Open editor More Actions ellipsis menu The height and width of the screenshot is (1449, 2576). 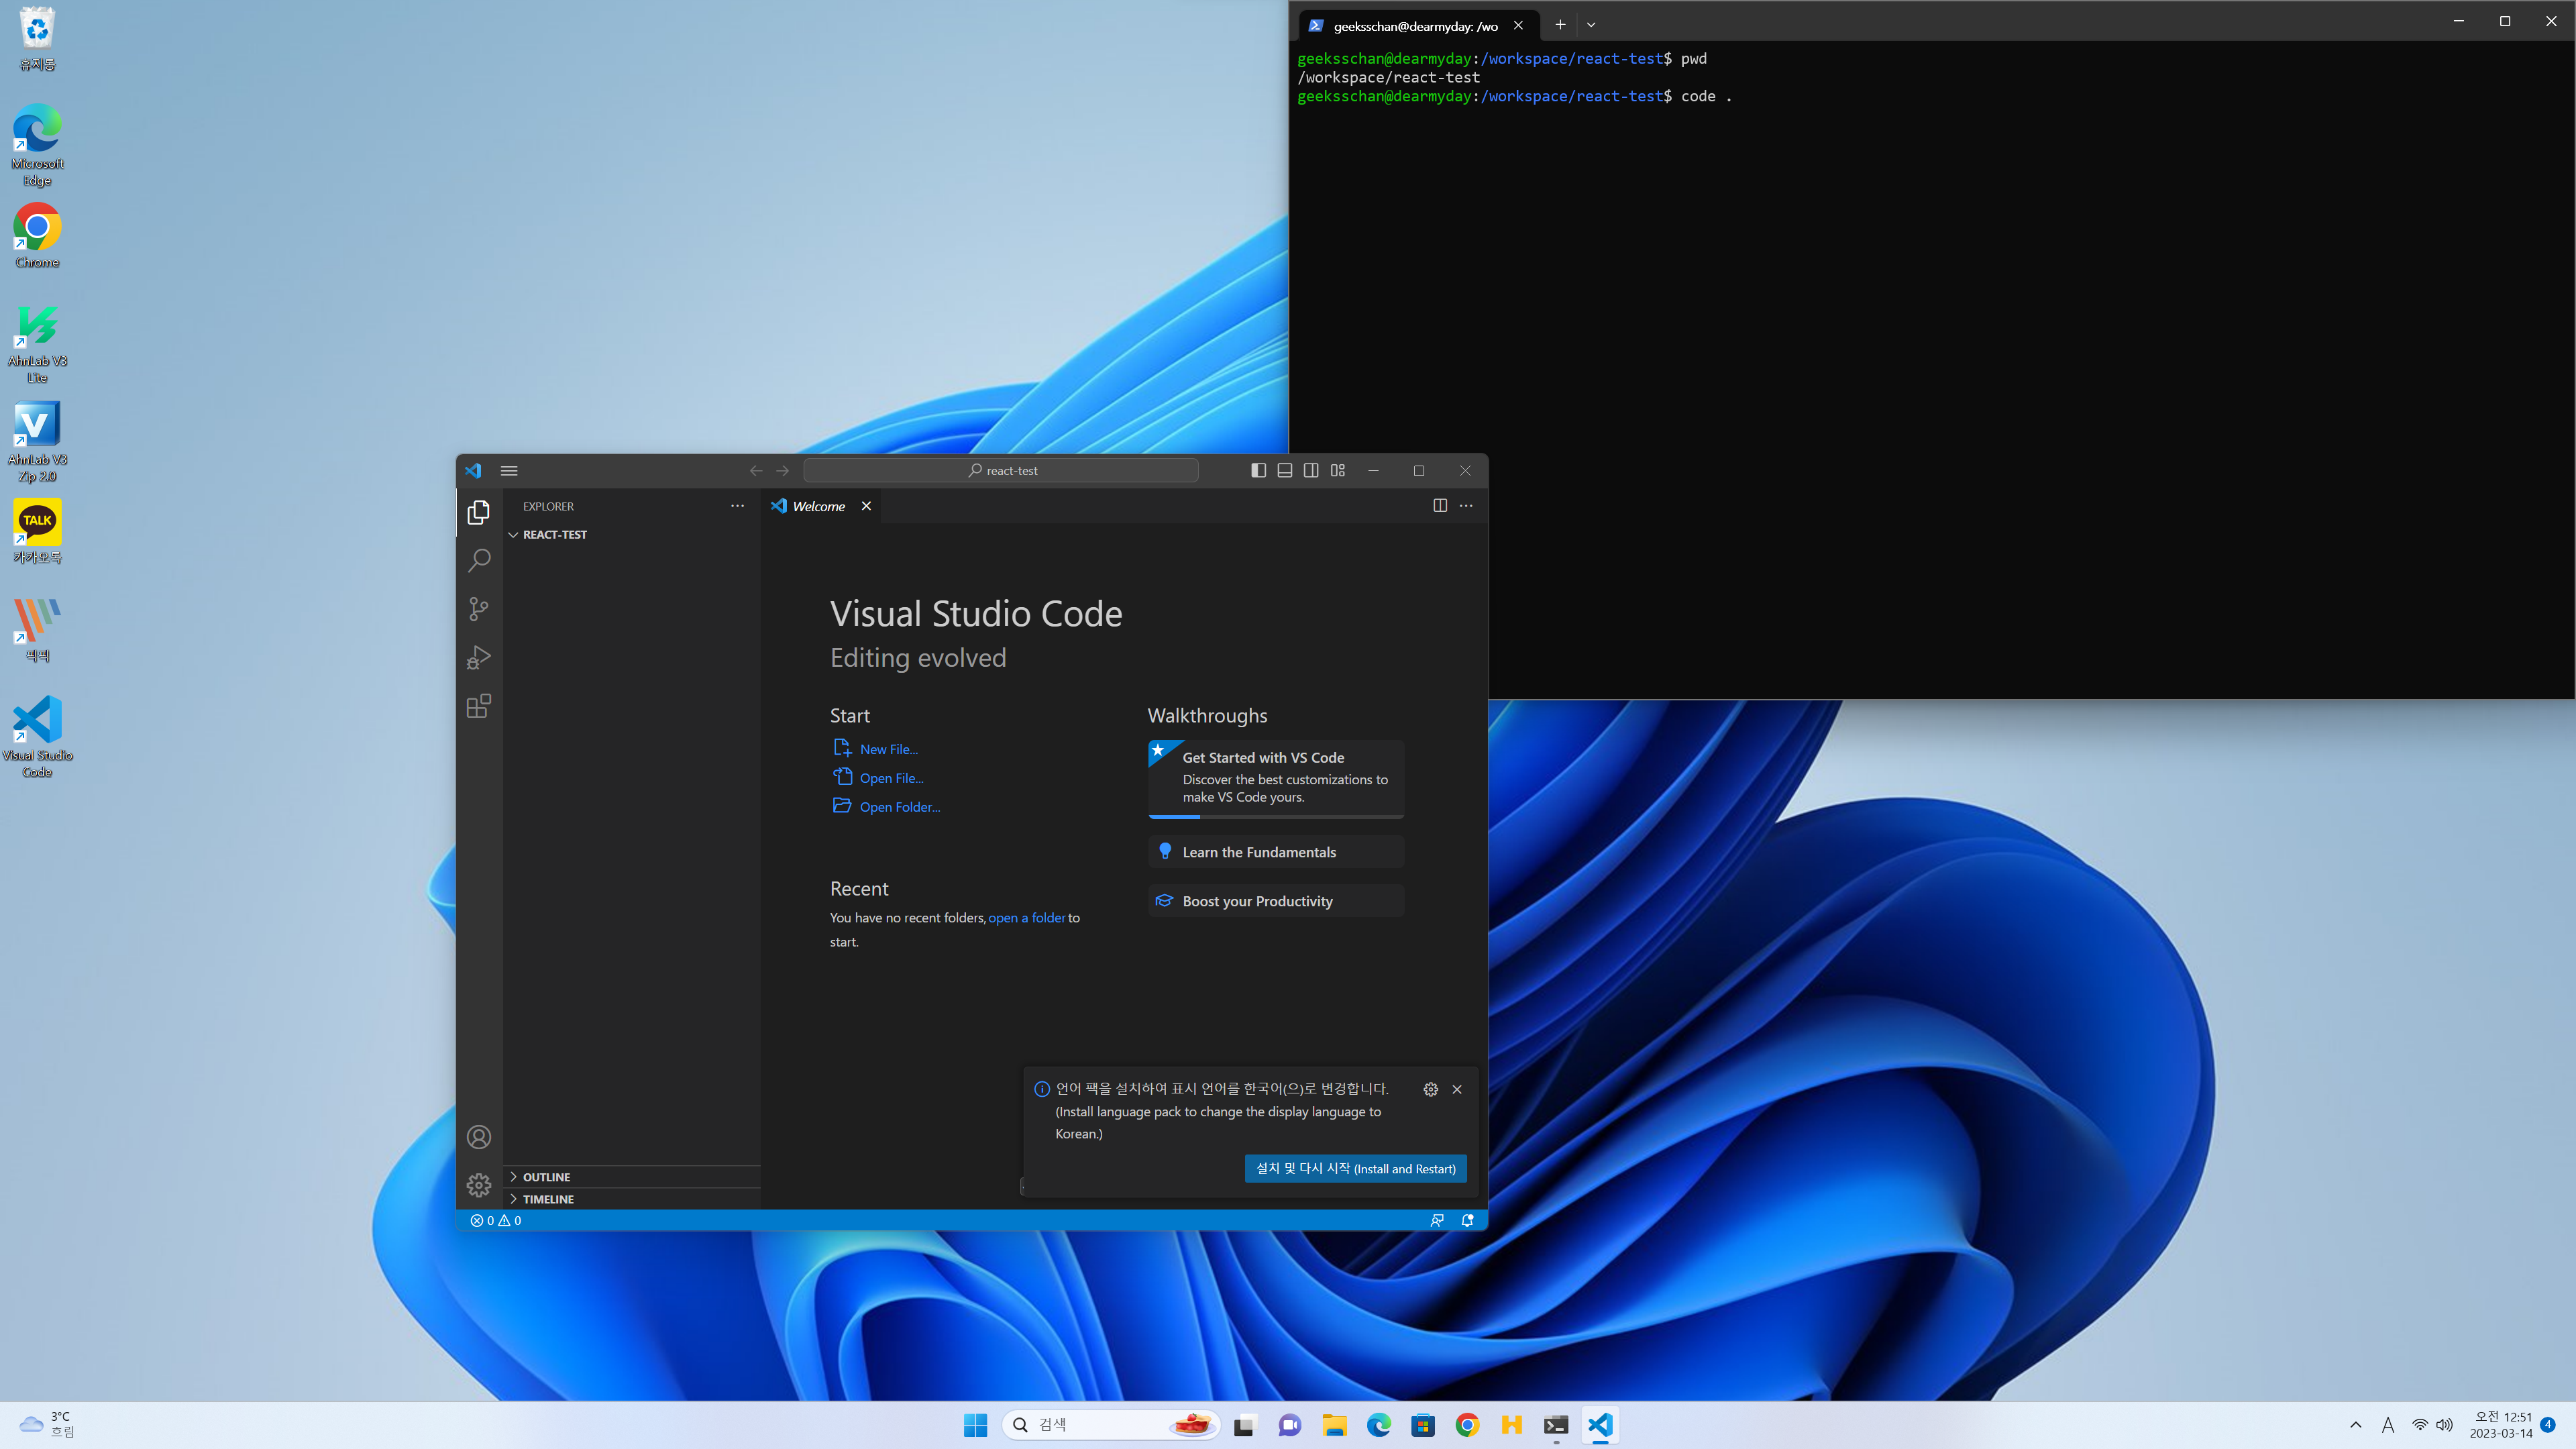[1466, 506]
